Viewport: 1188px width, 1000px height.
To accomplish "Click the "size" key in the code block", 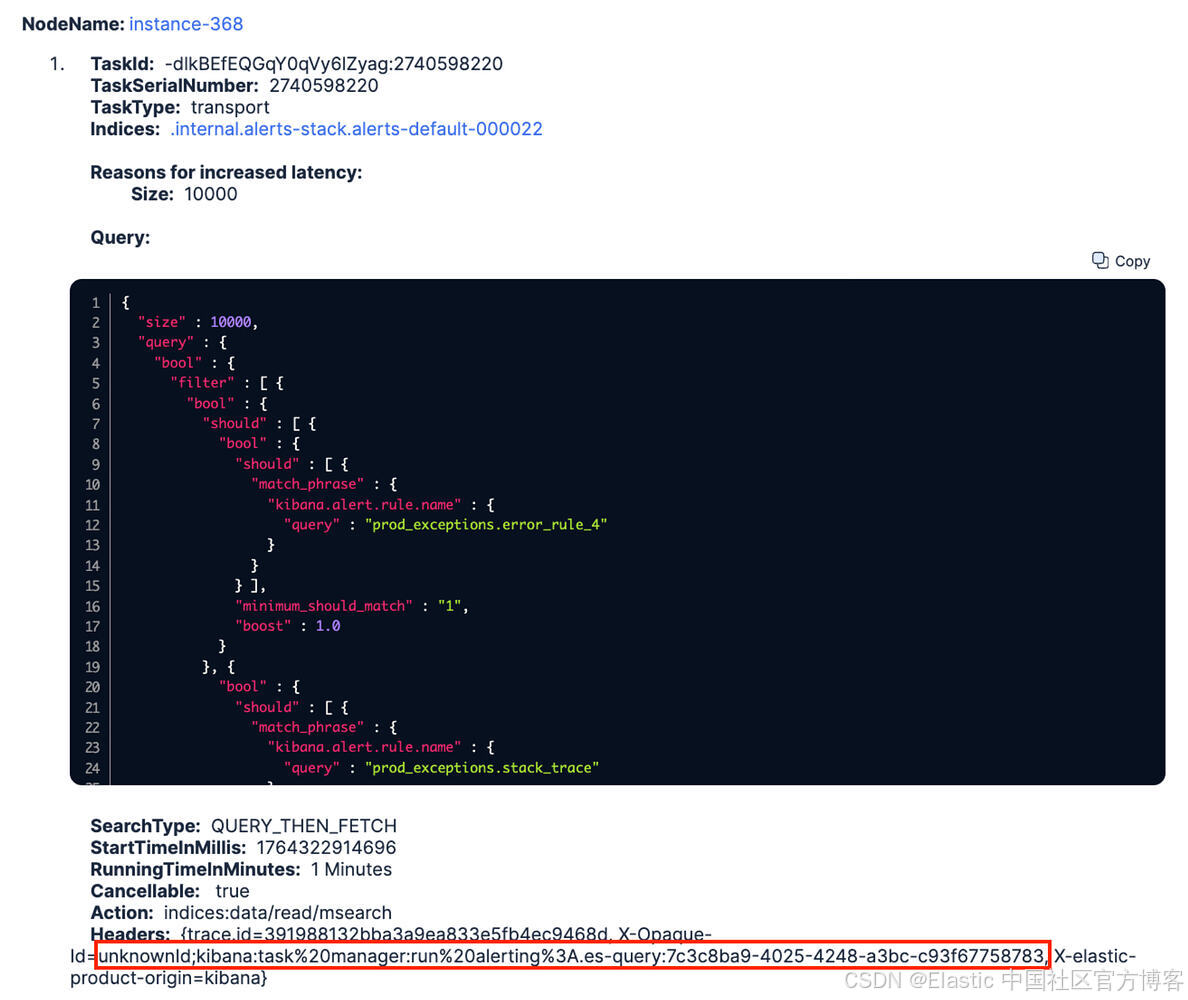I will (x=161, y=322).
